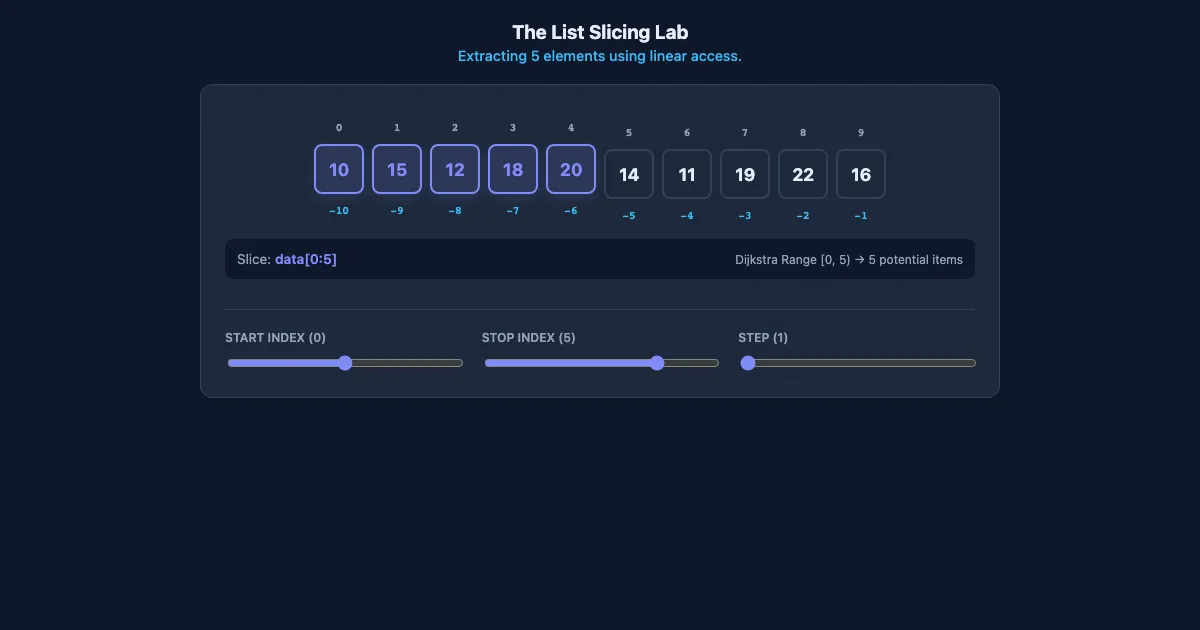Click The List Slicing Lab heading
This screenshot has width=1200, height=630.
[600, 32]
